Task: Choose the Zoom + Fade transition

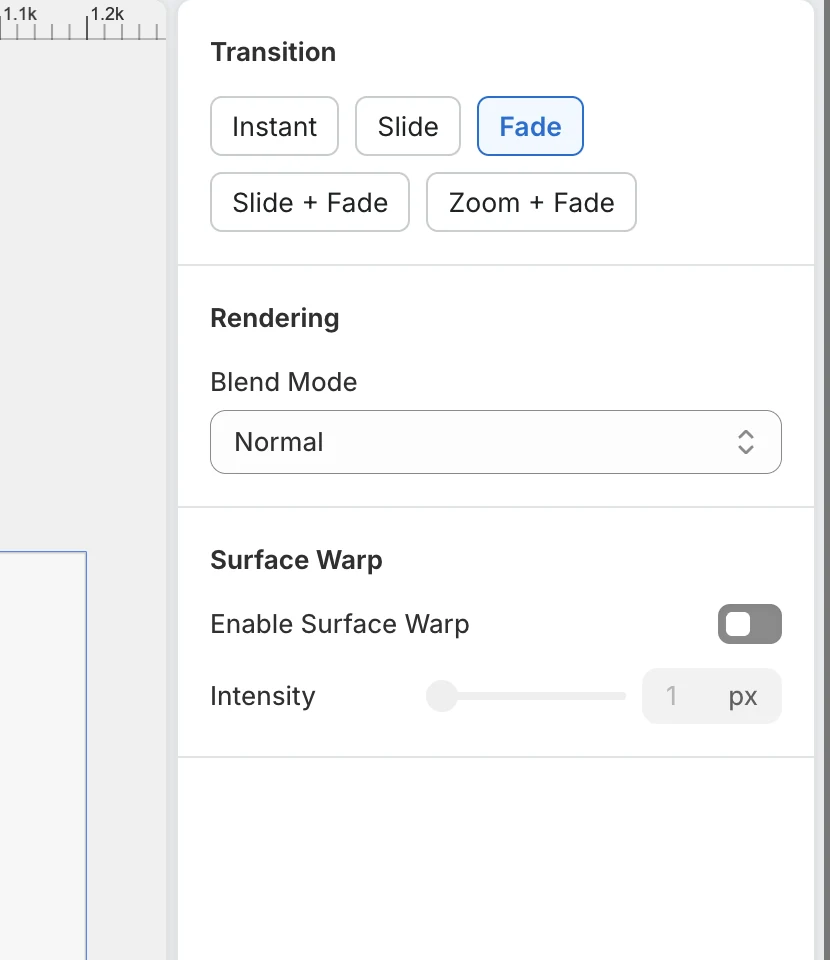Action: click(531, 202)
